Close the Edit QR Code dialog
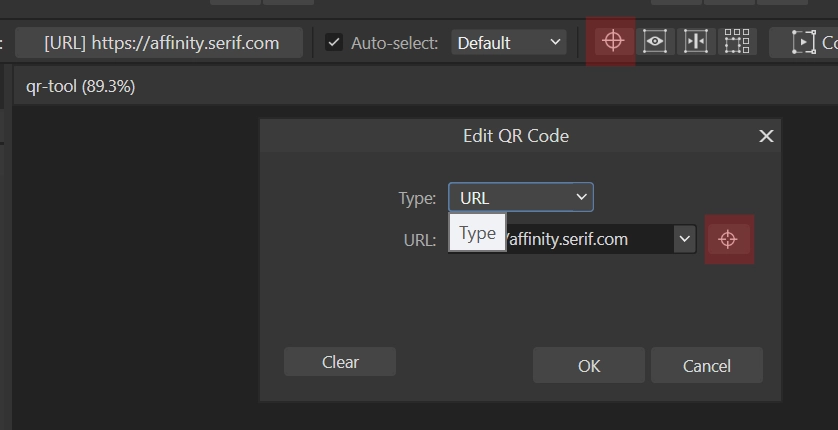 [766, 136]
